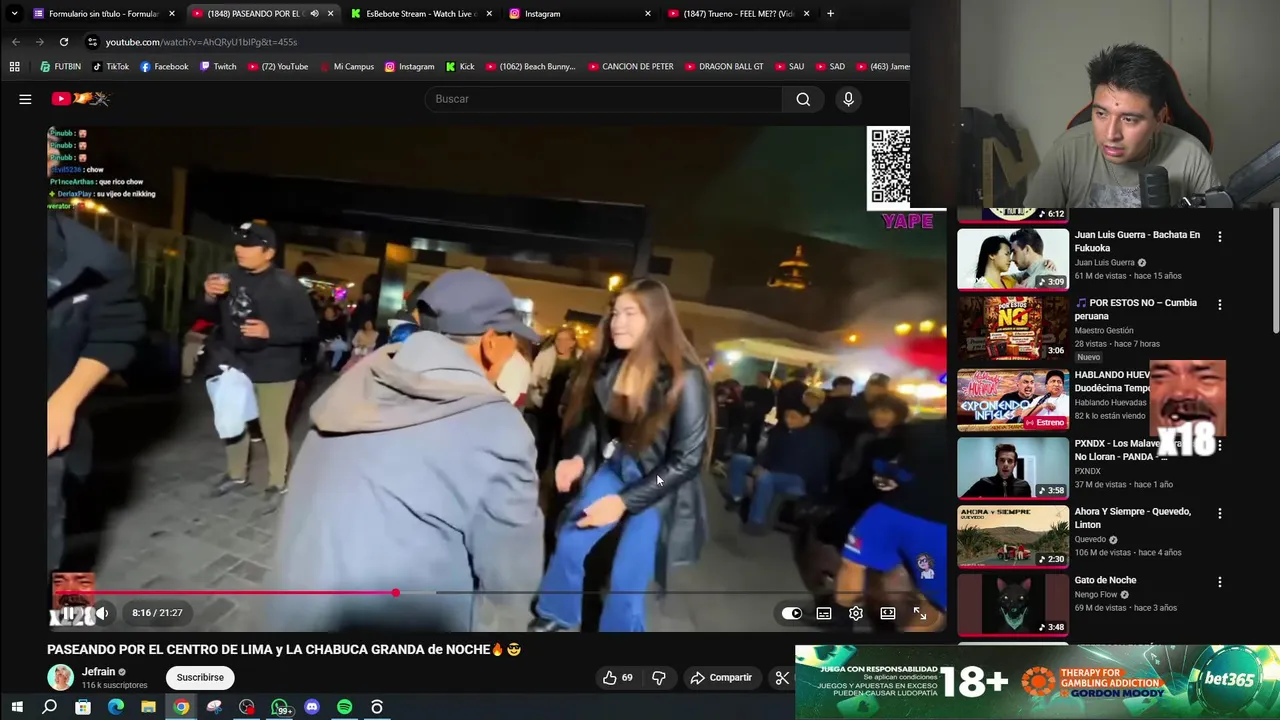Open the Windows Start menu
Image resolution: width=1280 pixels, height=720 pixels.
(x=16, y=707)
